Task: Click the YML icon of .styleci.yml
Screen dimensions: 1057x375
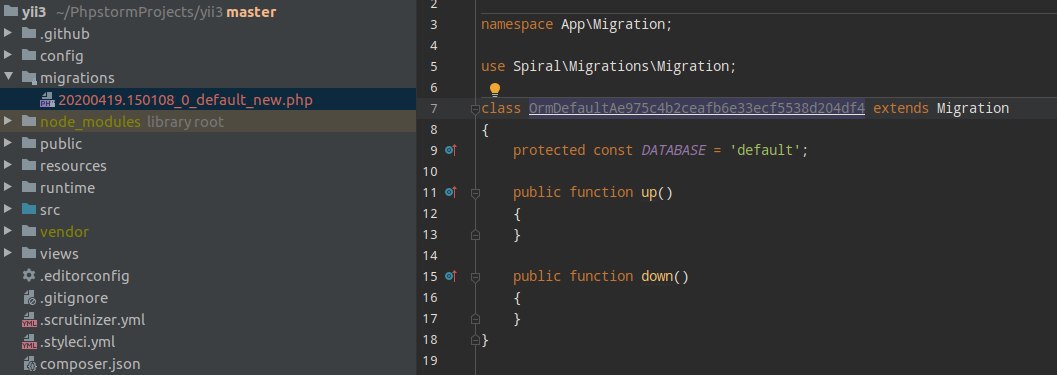Action: coord(29,342)
